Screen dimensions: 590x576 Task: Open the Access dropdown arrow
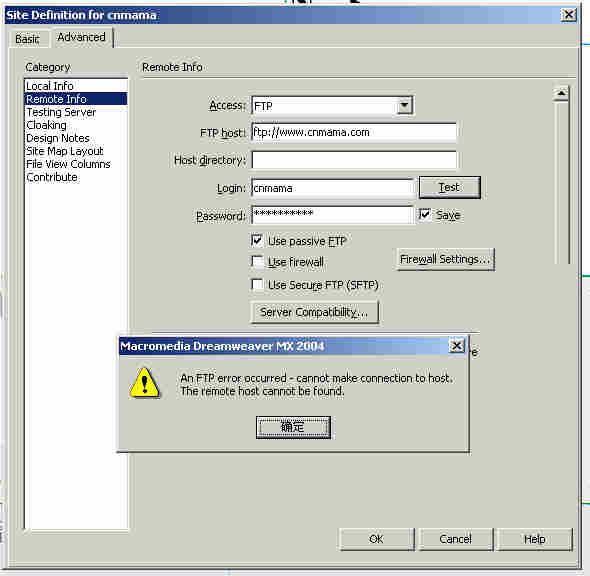(404, 105)
